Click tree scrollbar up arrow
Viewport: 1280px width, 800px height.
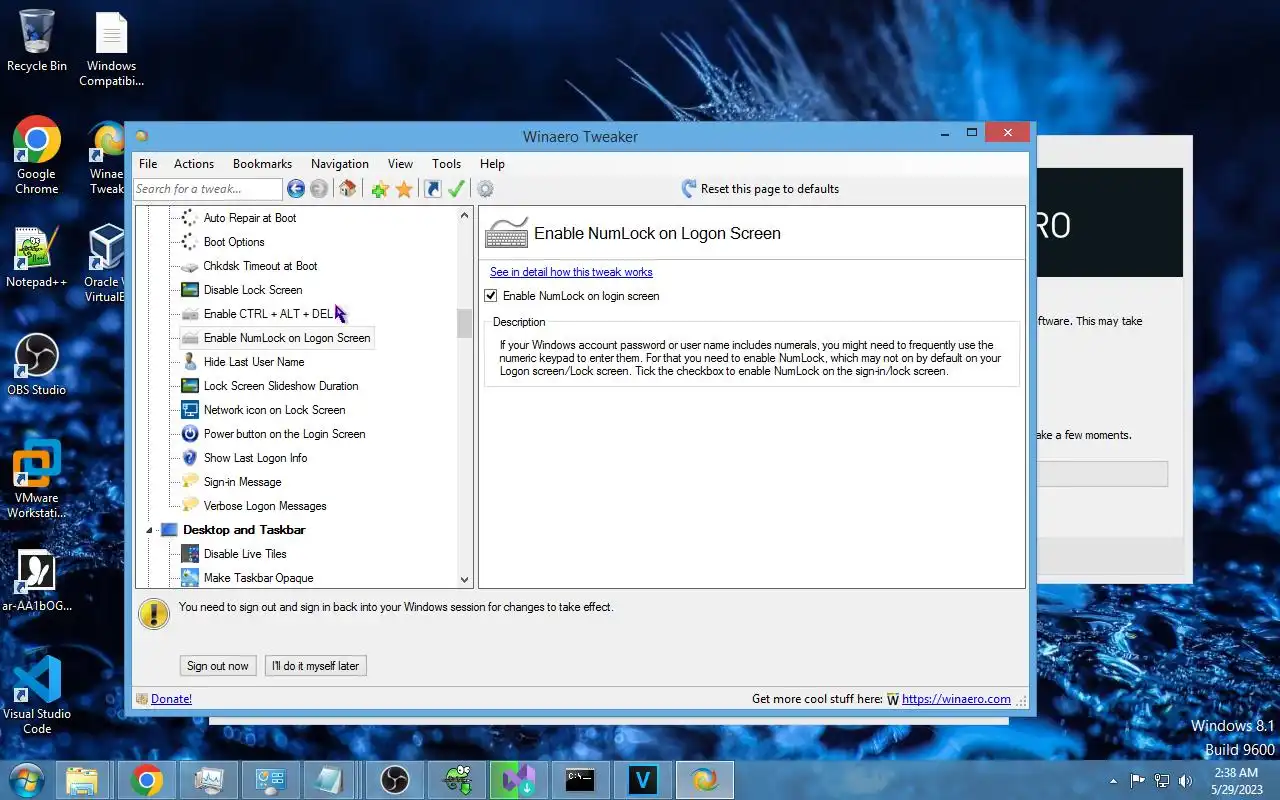coord(464,215)
